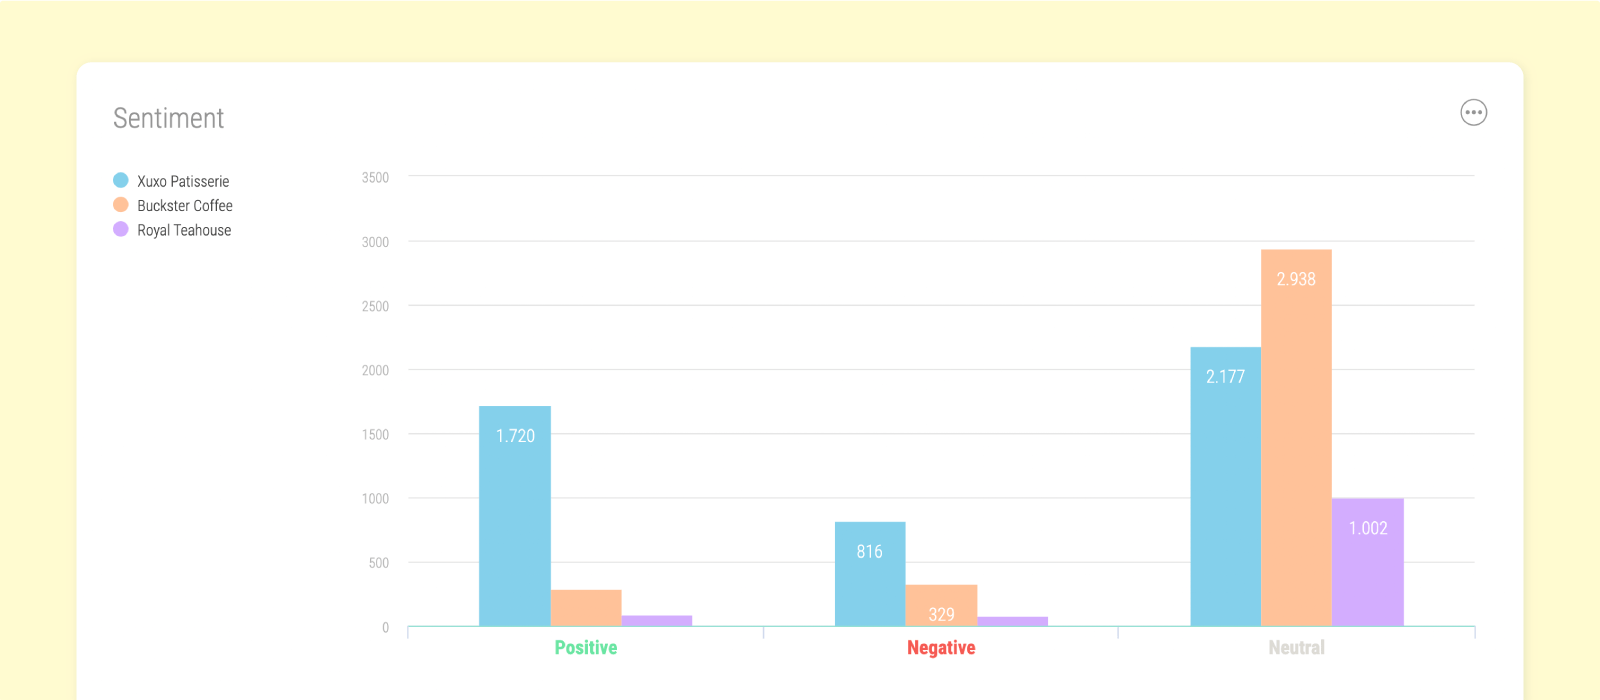Click the orange Buckster Coffee legend dot
Image resolution: width=1600 pixels, height=700 pixels.
click(x=120, y=205)
